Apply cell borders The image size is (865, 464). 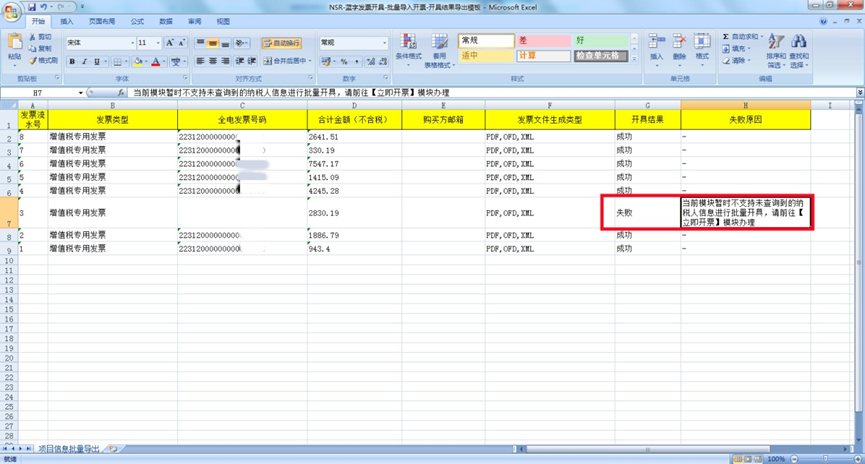point(117,61)
